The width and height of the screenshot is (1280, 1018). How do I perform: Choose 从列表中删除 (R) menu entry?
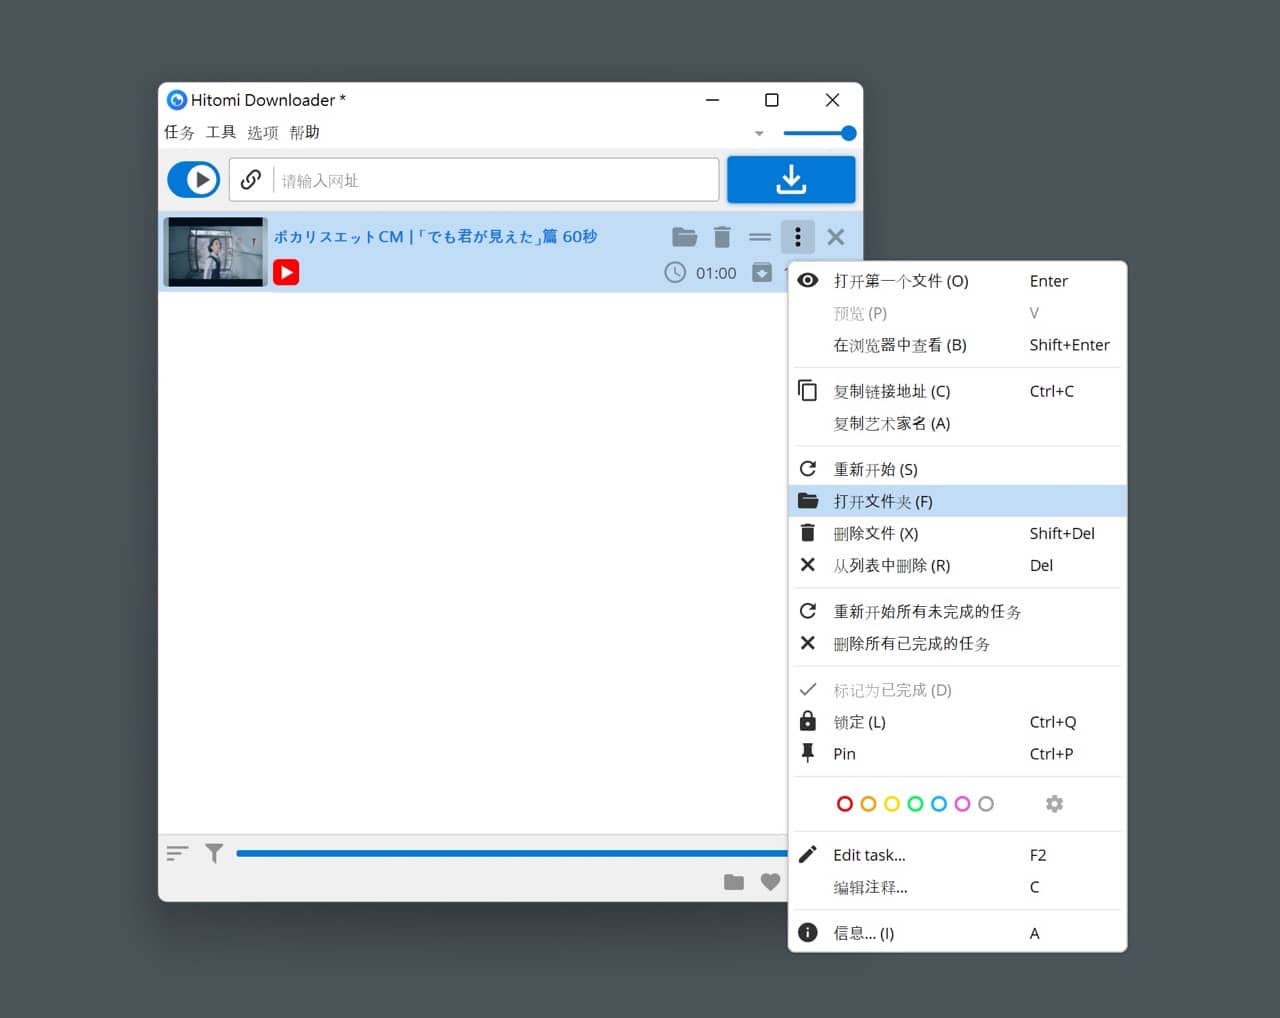click(x=957, y=565)
